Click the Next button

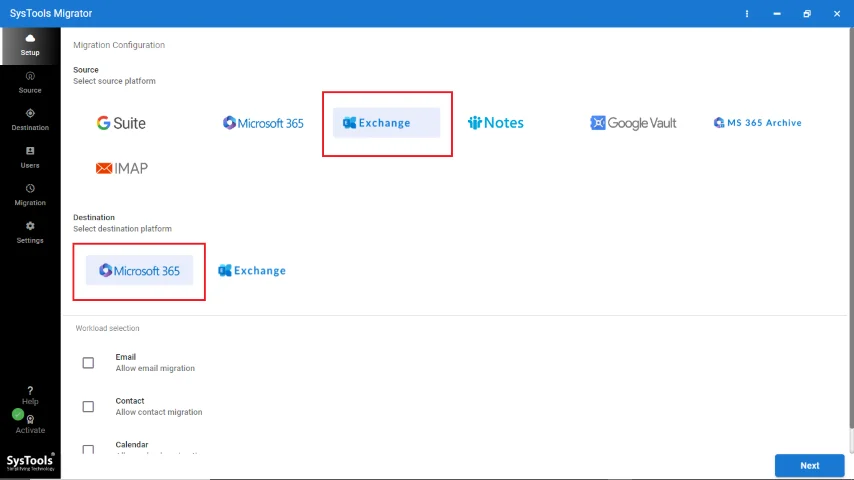pos(809,466)
